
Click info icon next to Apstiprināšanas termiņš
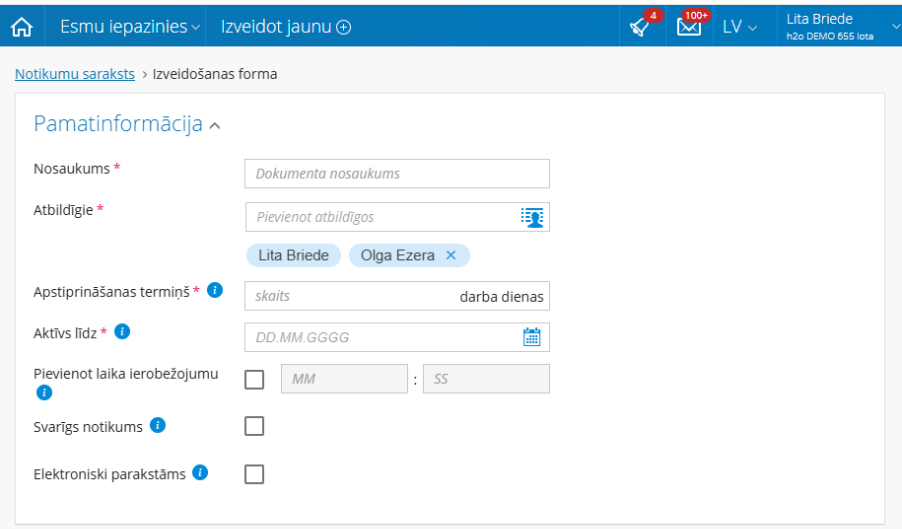(x=216, y=290)
